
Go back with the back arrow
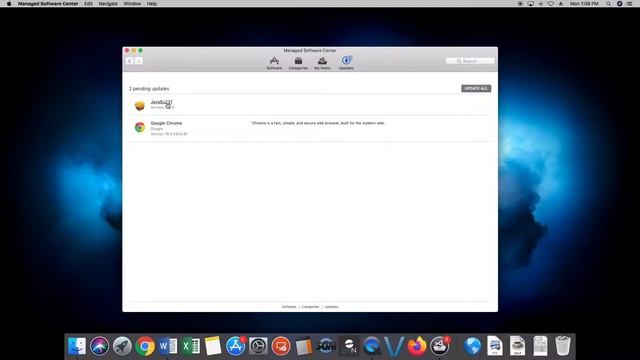(130, 61)
